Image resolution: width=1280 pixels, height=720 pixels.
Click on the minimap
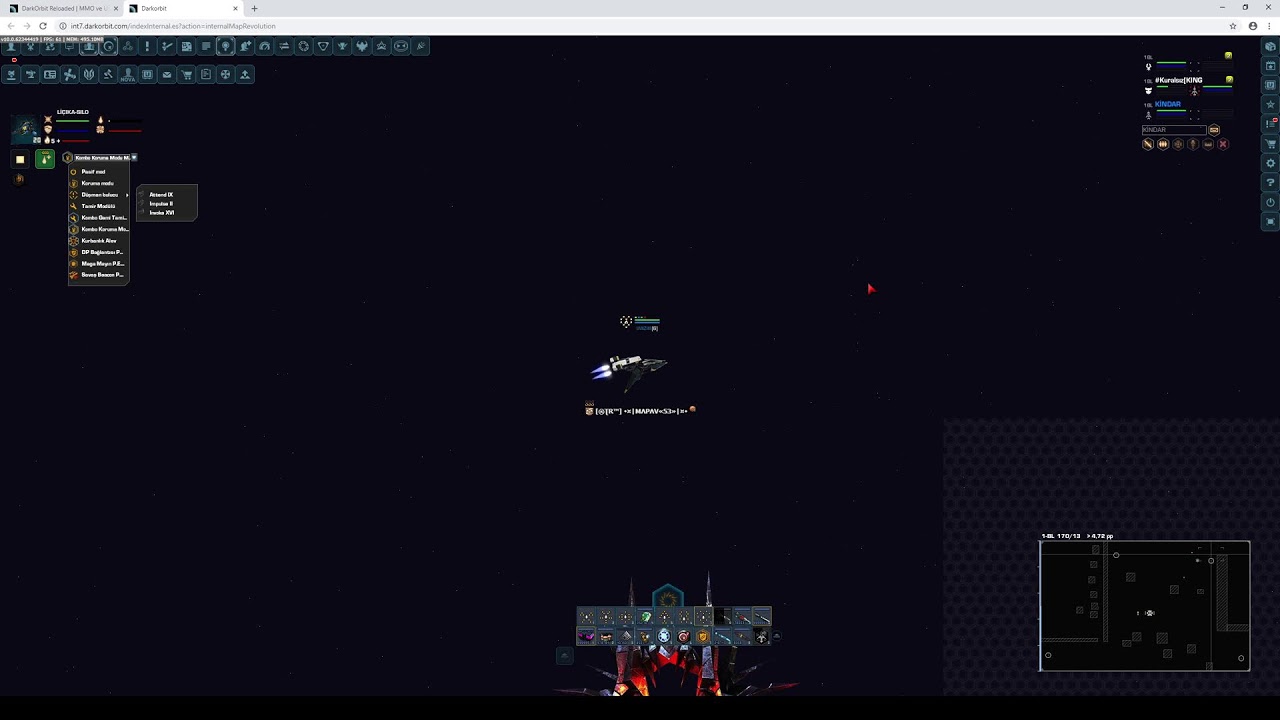coord(1145,606)
